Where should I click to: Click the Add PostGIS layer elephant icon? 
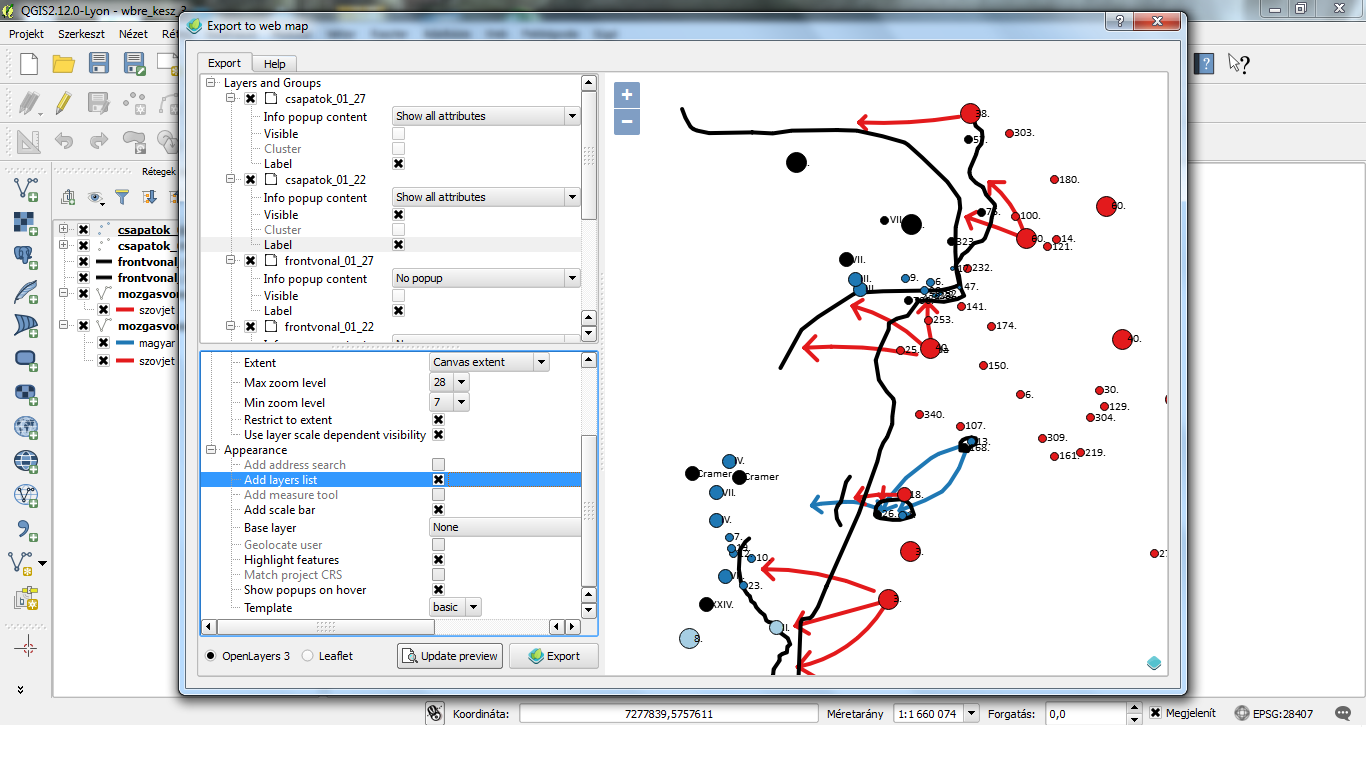click(x=26, y=256)
